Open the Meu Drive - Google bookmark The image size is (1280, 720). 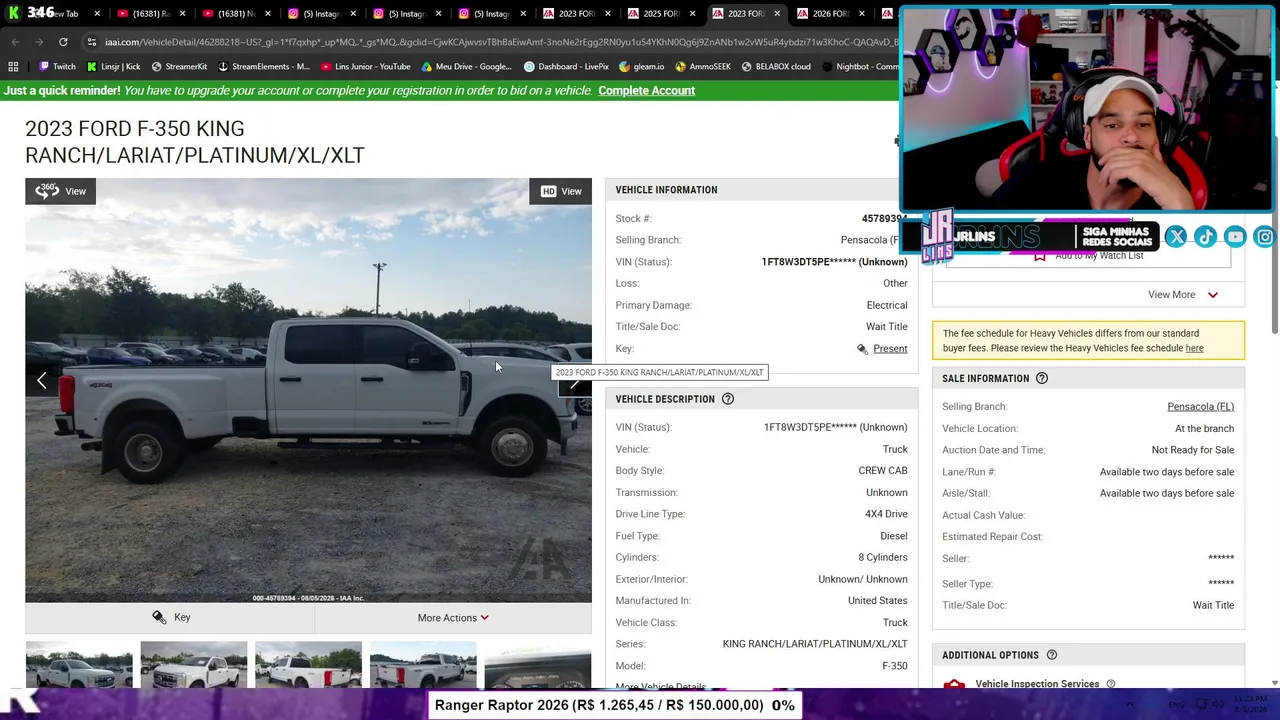coord(466,67)
